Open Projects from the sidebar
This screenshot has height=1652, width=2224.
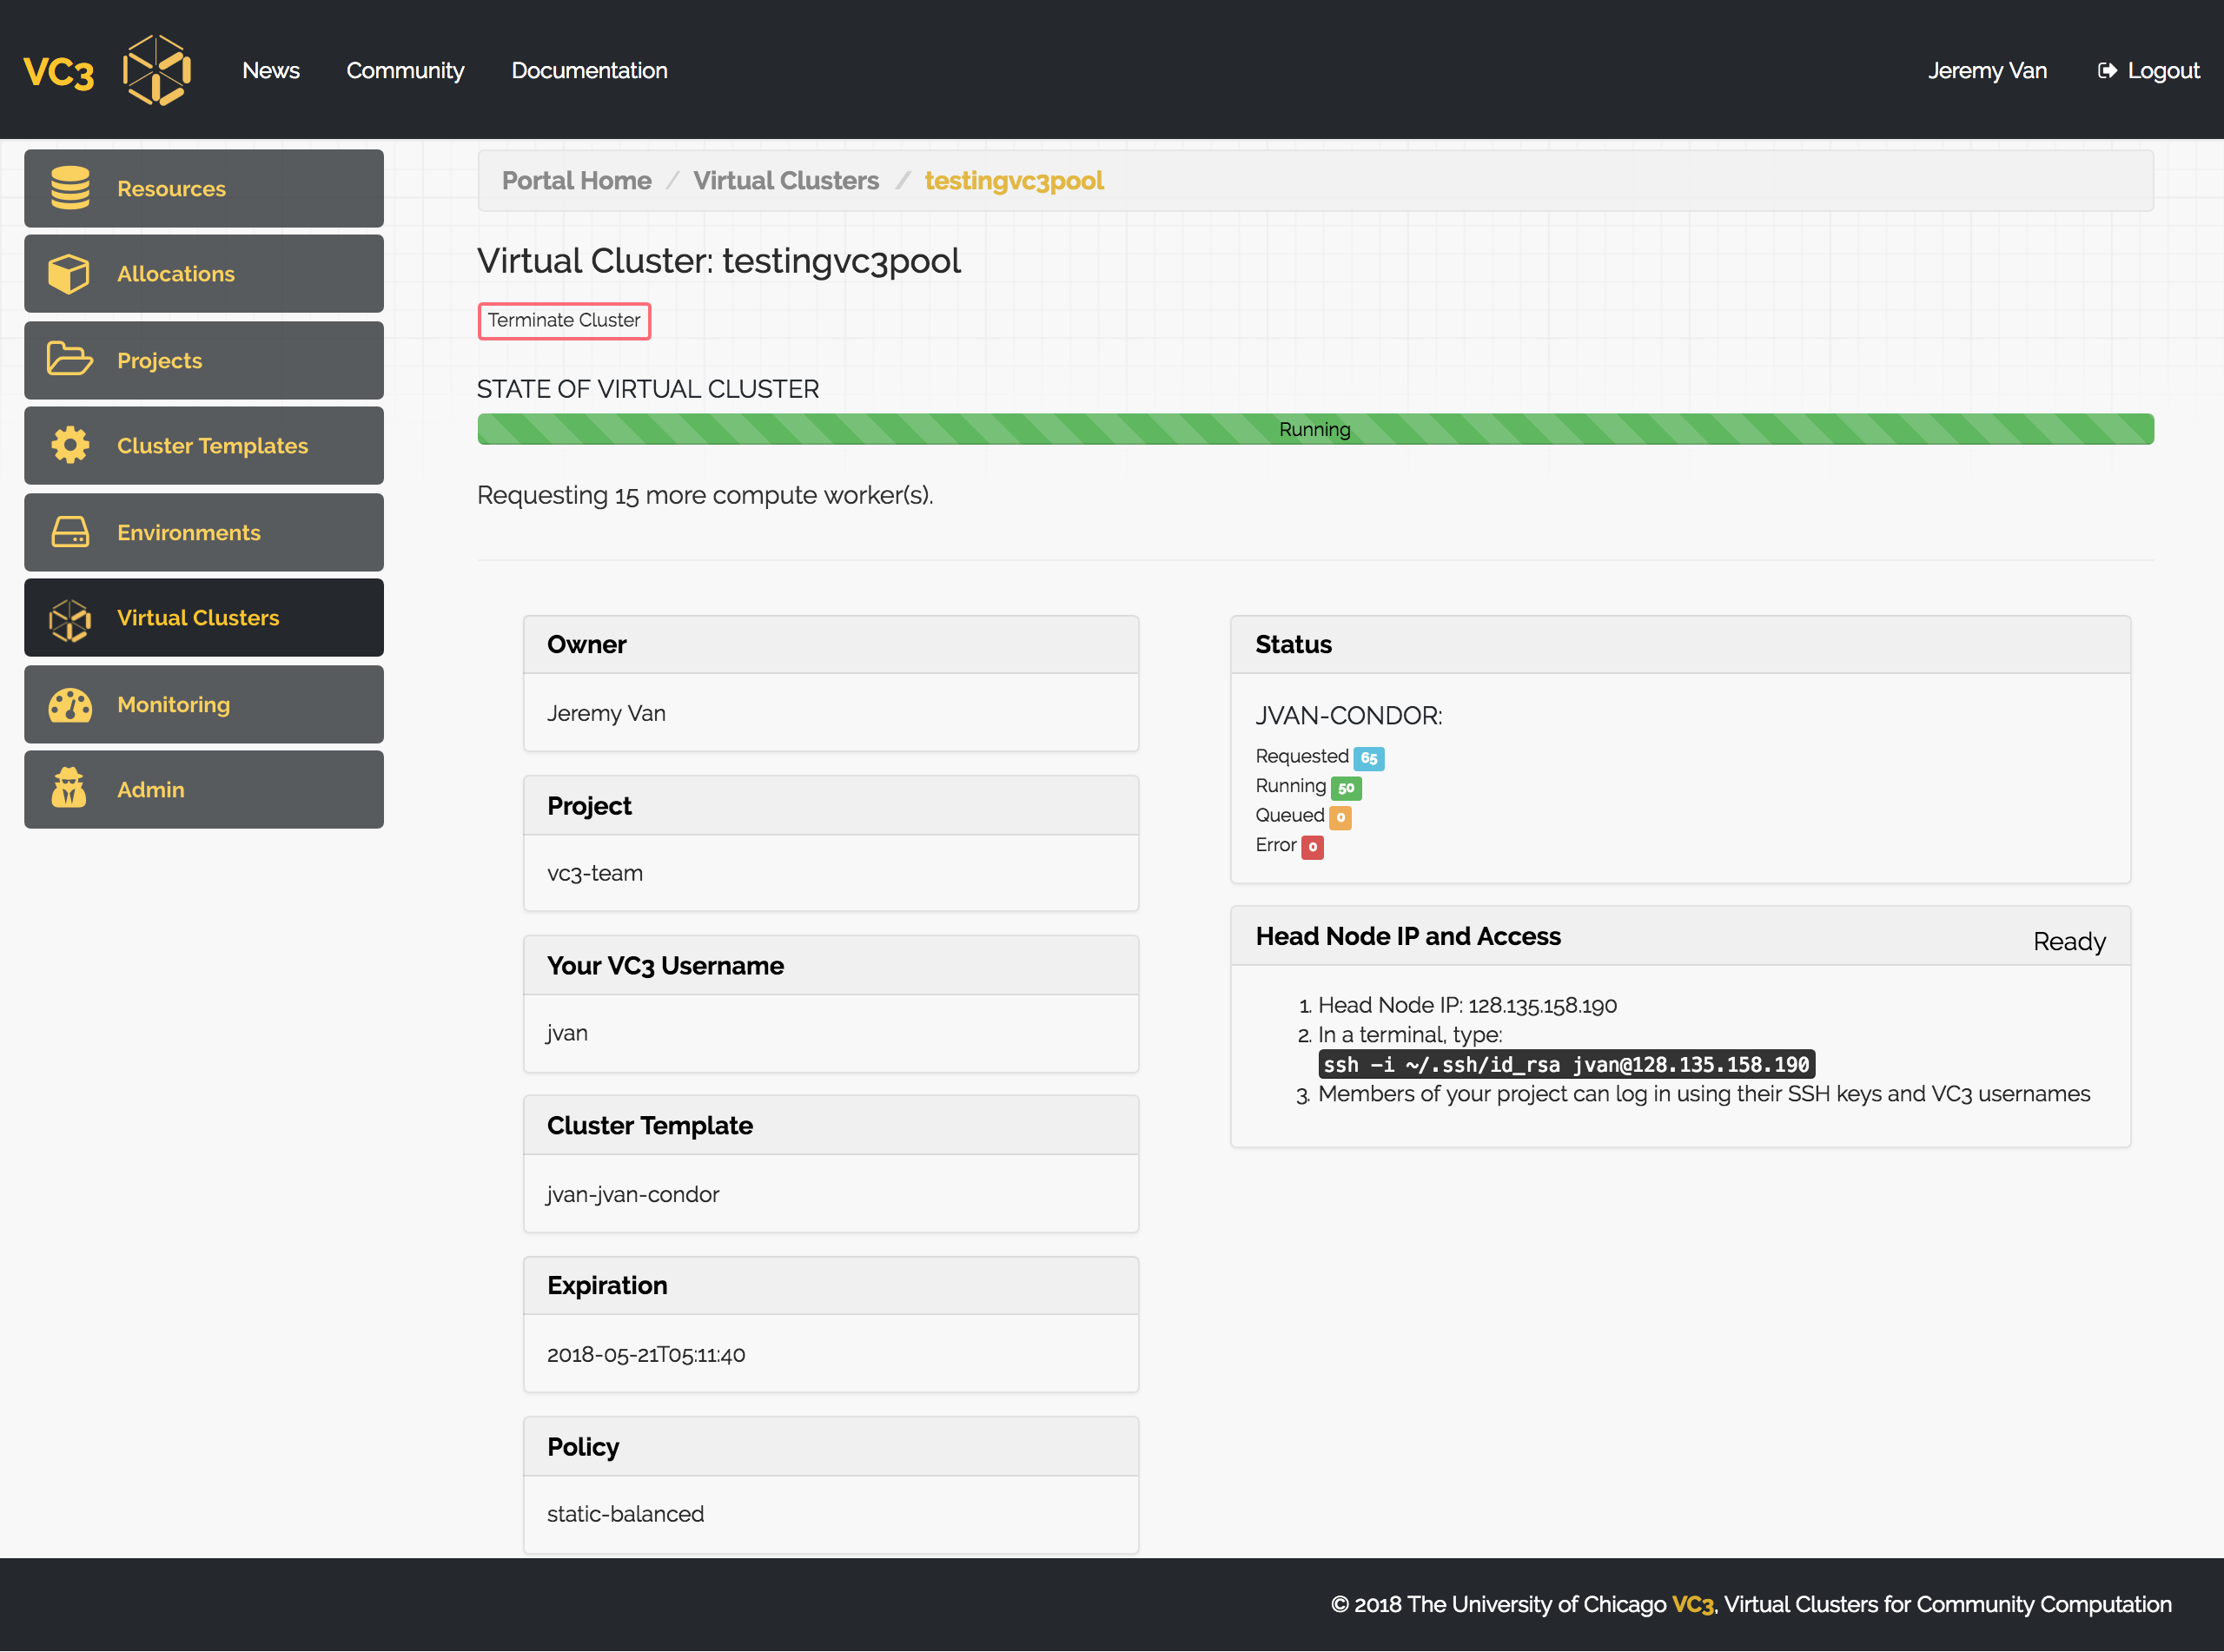(204, 360)
